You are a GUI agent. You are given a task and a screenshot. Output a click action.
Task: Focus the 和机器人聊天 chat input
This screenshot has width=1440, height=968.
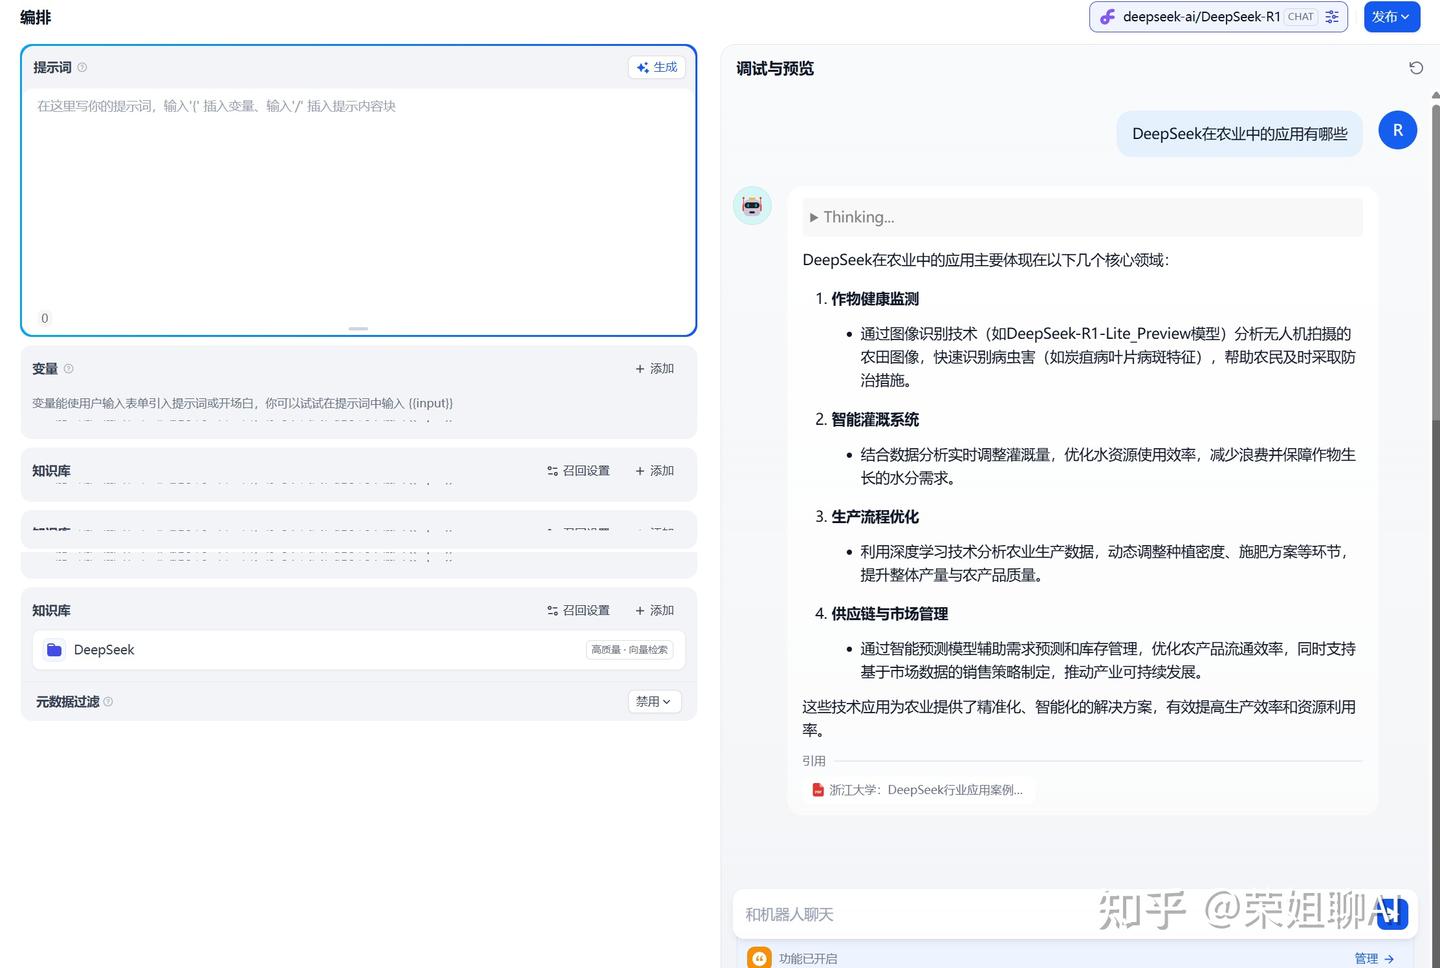(x=1055, y=914)
